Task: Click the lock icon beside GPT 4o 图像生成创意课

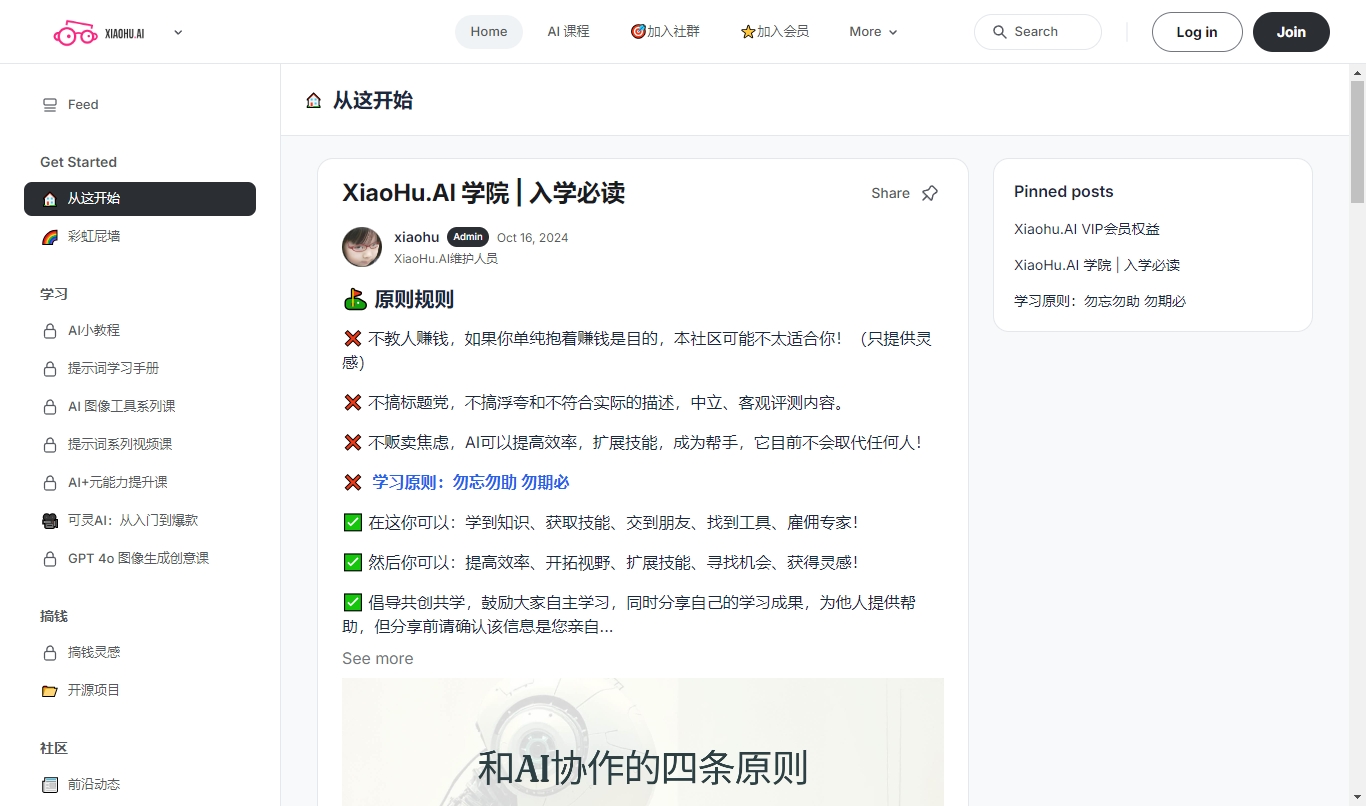Action: (50, 559)
